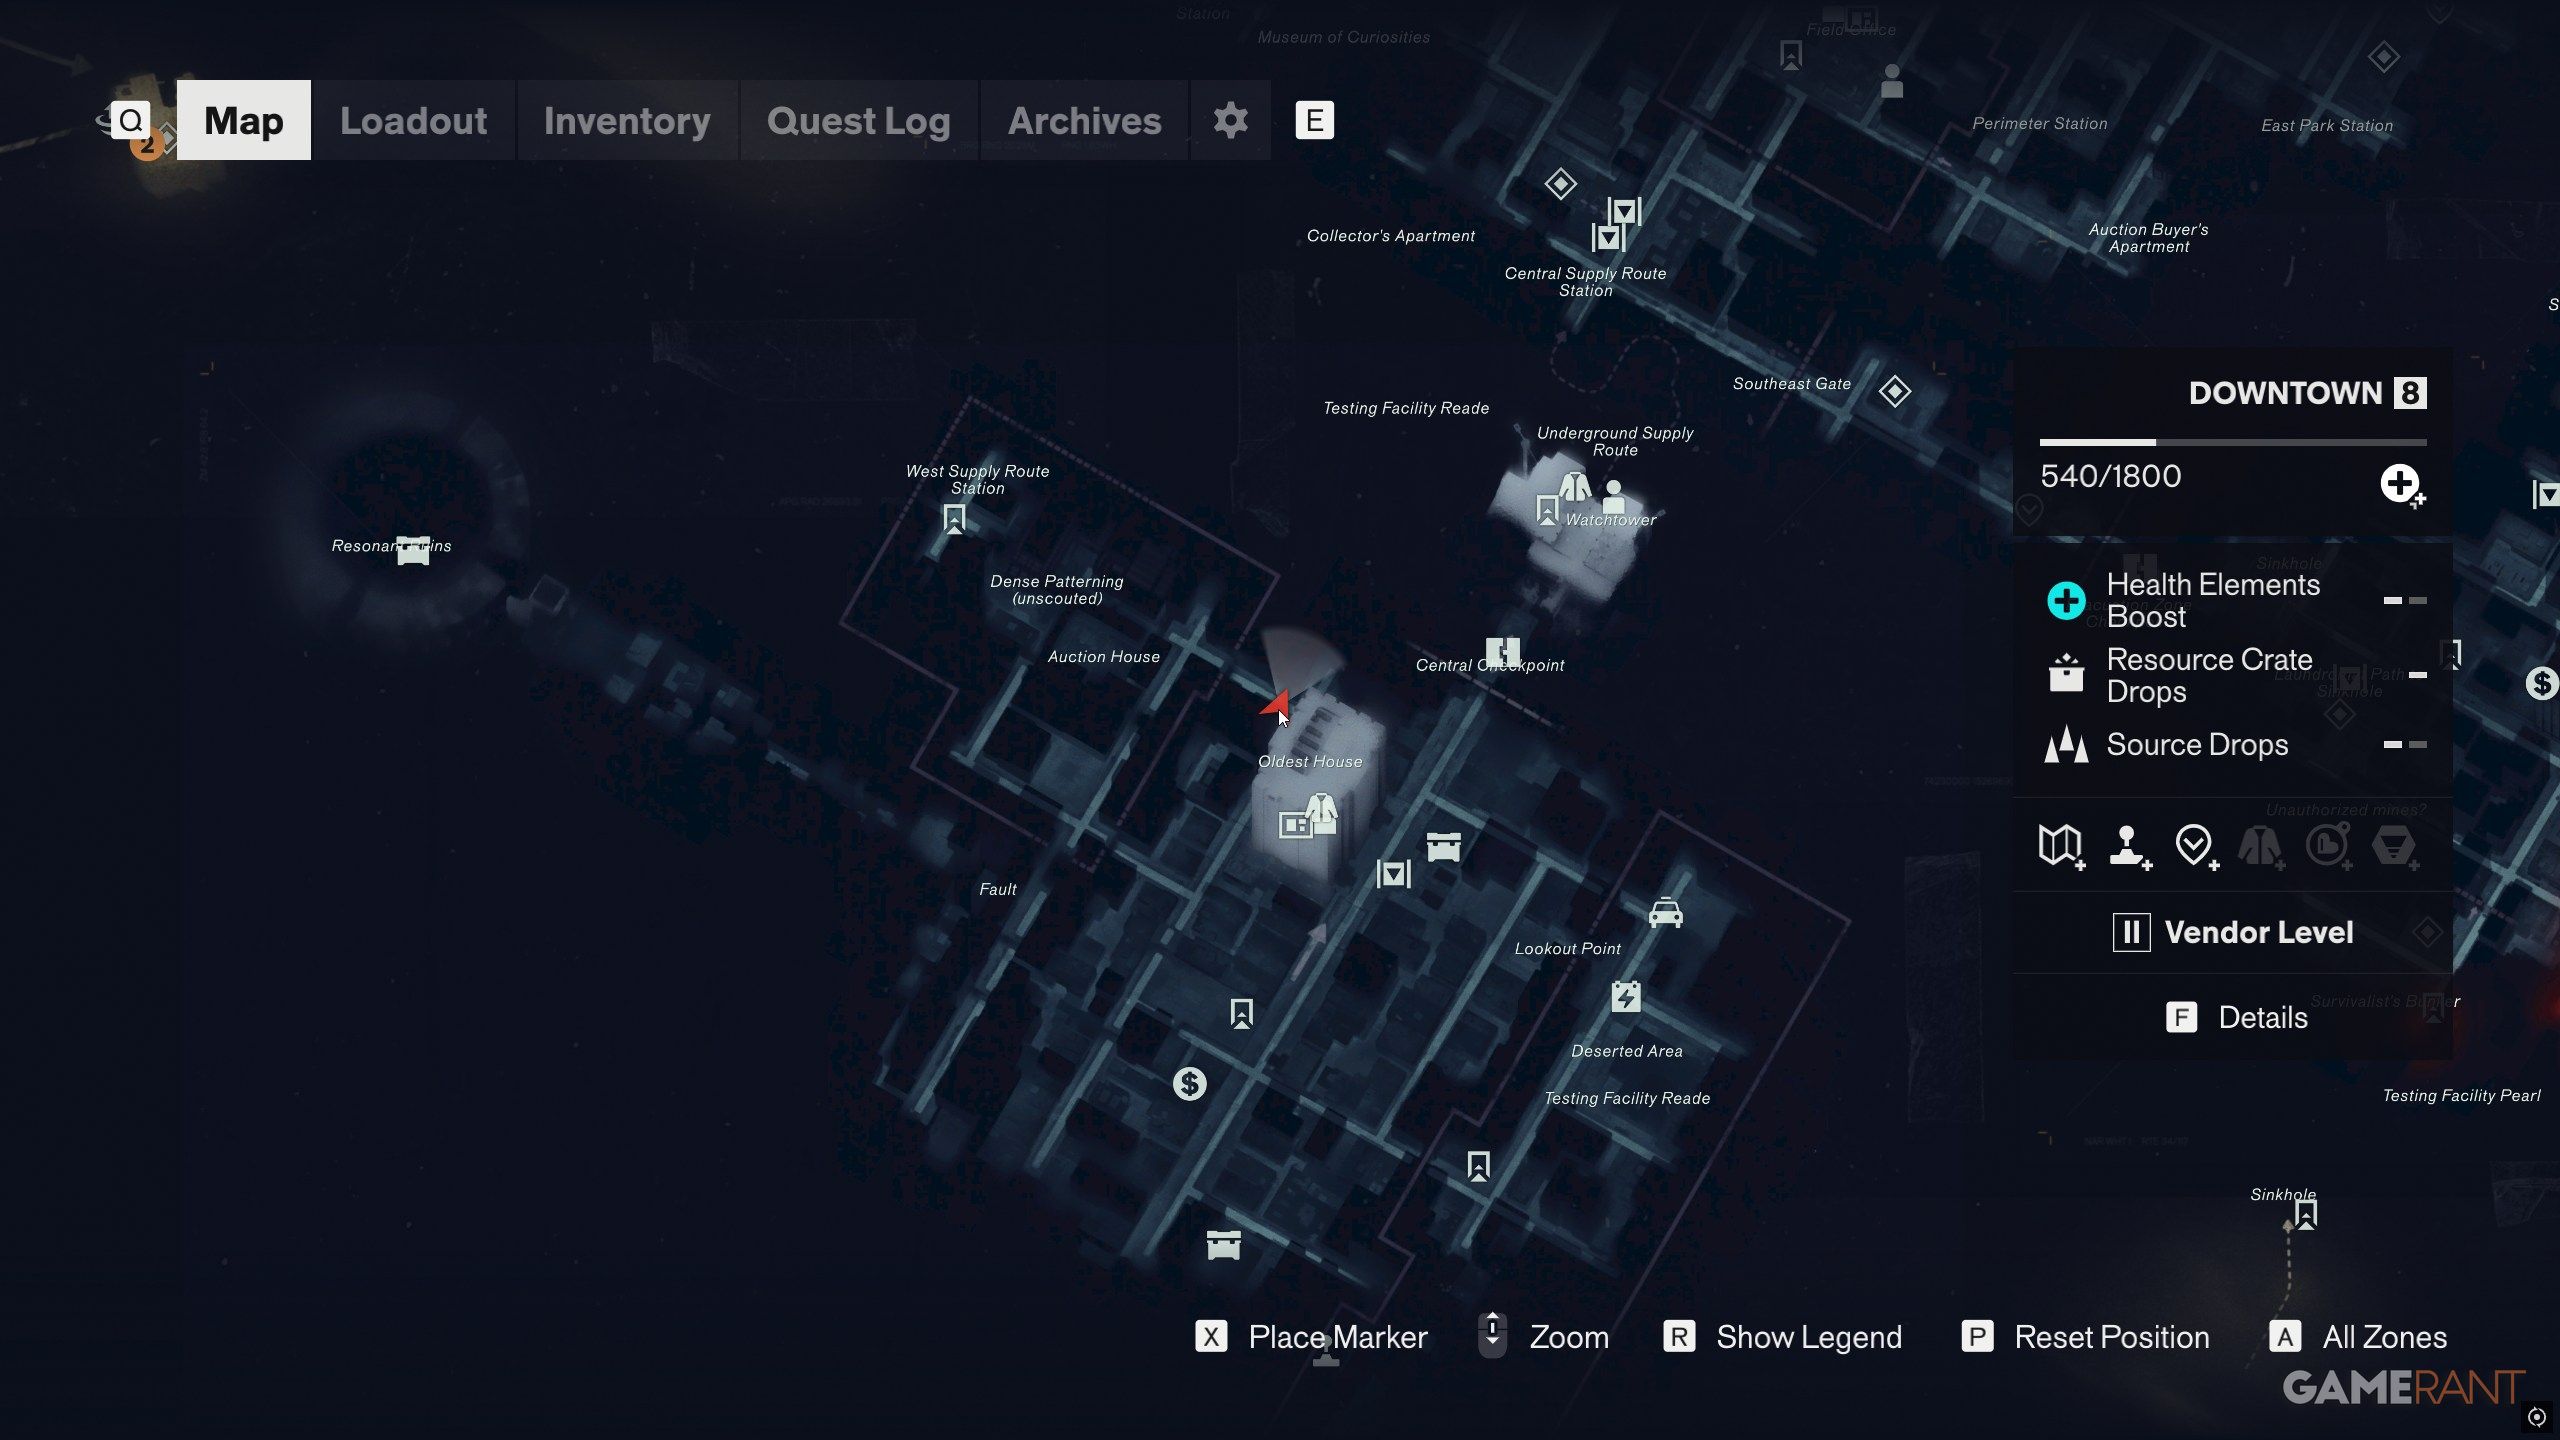
Task: Open Vendor Level section
Action: tap(2232, 932)
